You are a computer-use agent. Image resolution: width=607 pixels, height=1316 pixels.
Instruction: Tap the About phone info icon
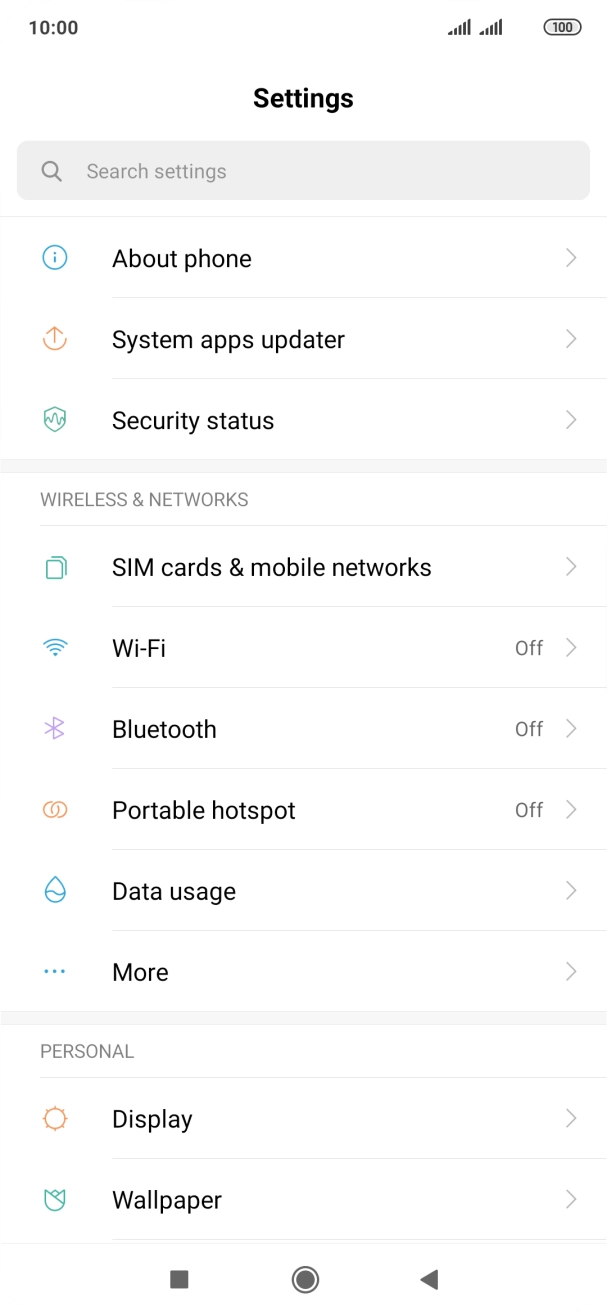coord(55,258)
